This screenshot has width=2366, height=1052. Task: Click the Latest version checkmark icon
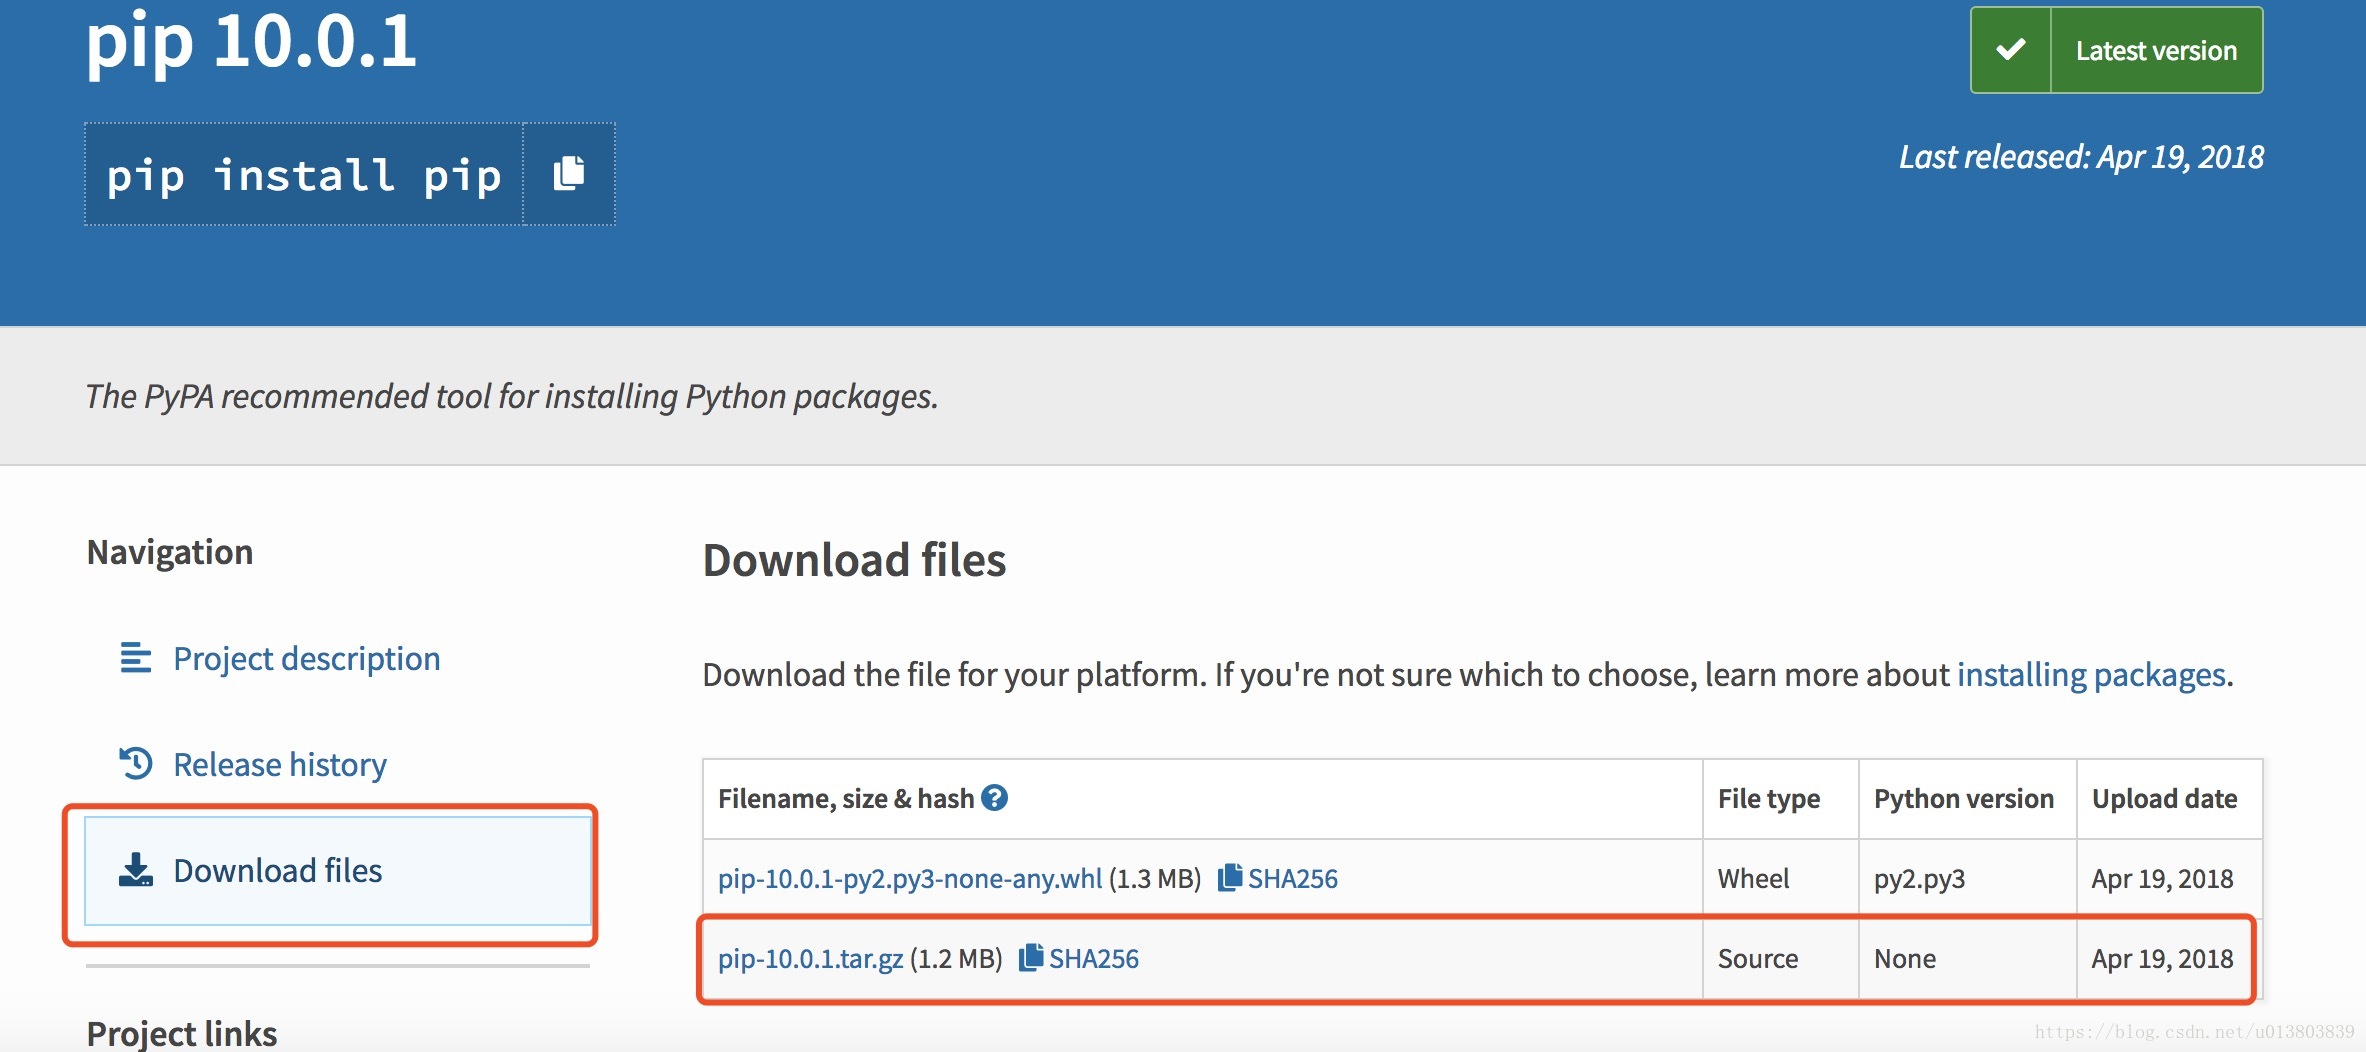pos(2011,50)
